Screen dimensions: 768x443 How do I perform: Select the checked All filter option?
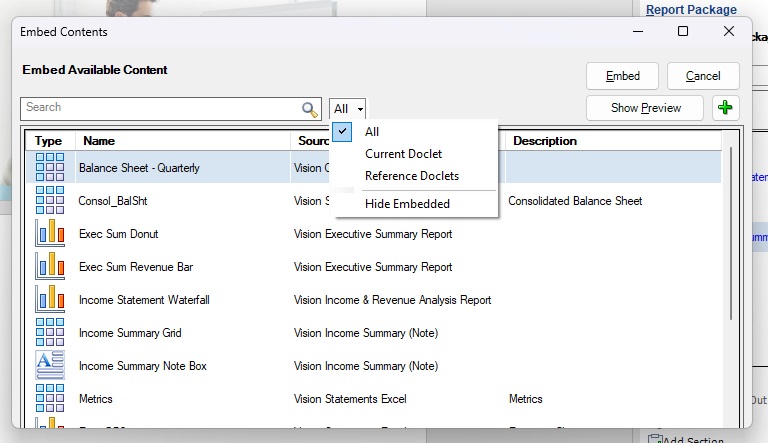coord(372,132)
